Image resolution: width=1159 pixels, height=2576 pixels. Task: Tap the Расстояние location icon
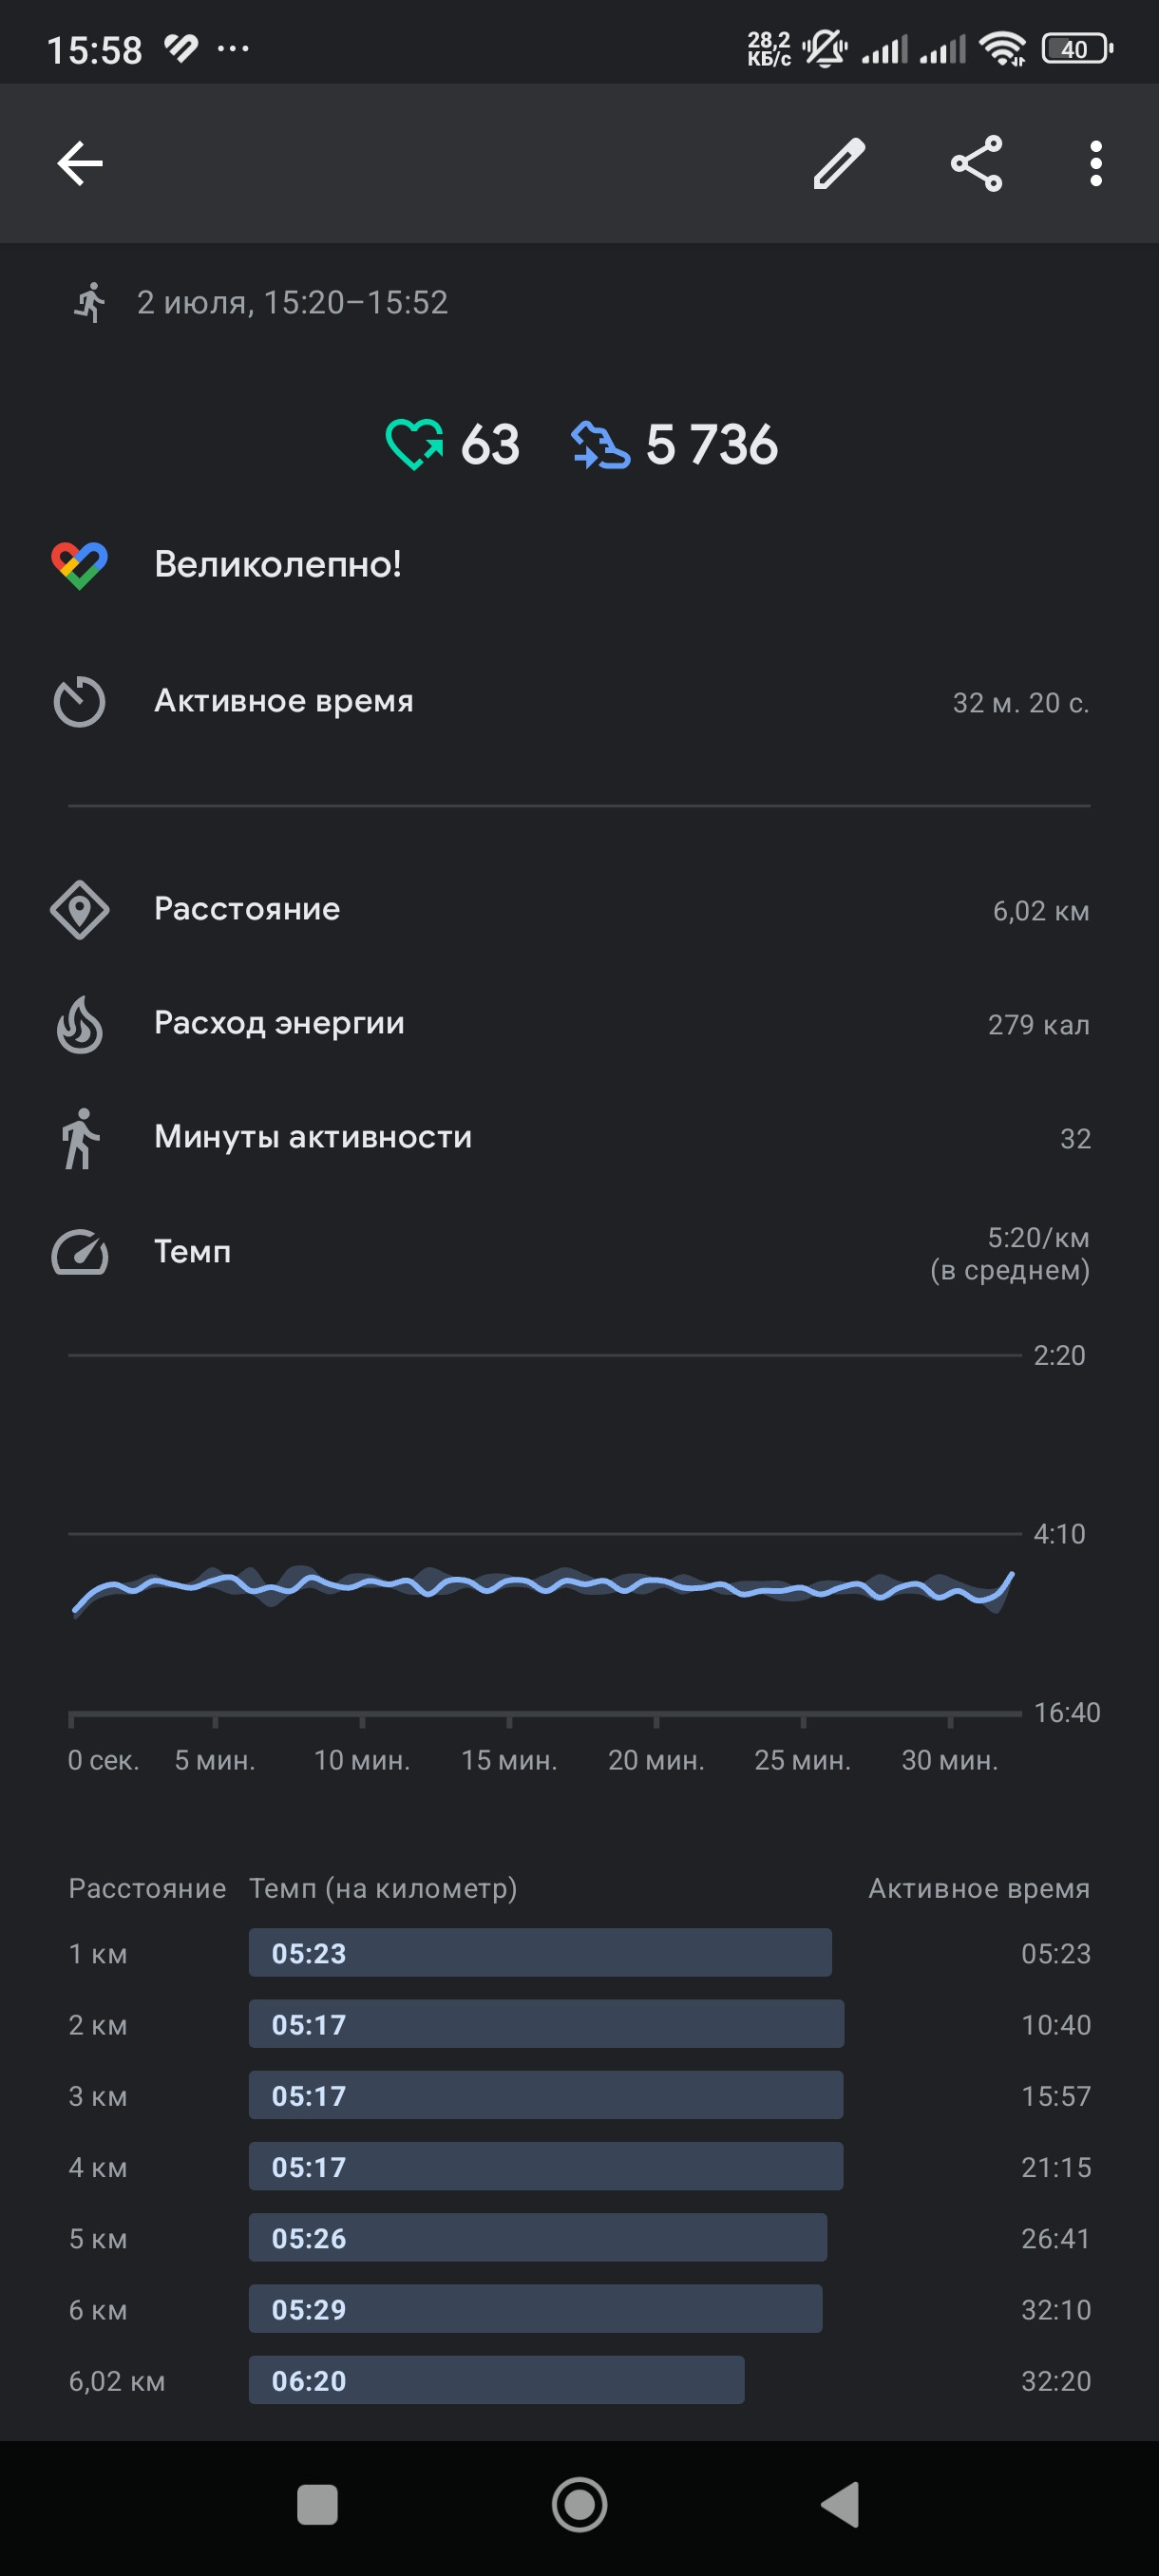pos(79,910)
